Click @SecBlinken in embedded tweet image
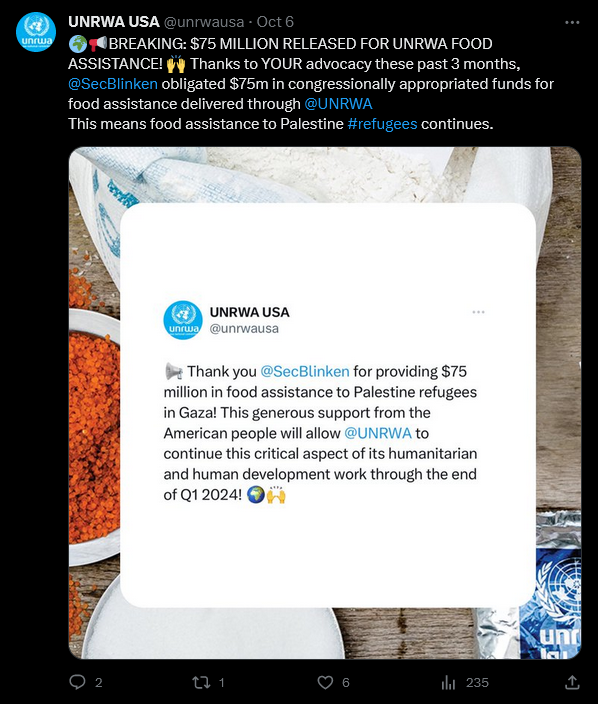Viewport: 598px width, 704px height. coord(305,371)
